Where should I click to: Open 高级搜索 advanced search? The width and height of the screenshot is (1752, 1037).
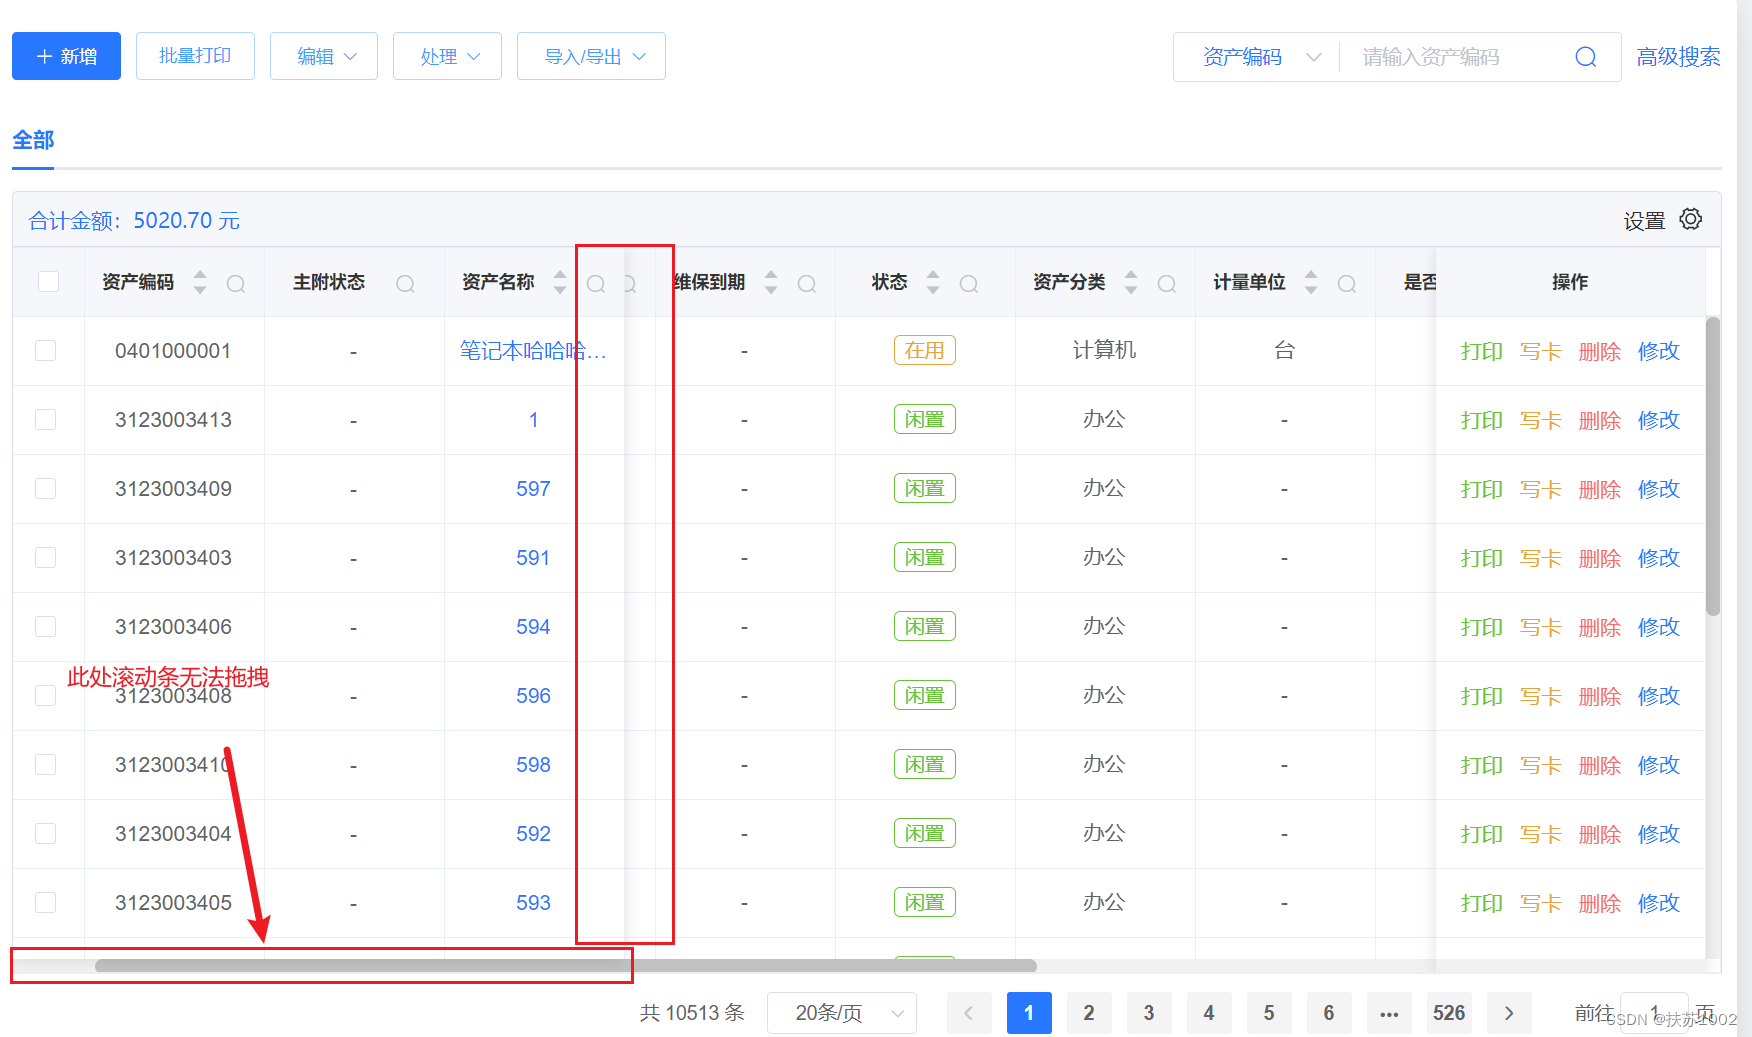tap(1678, 57)
